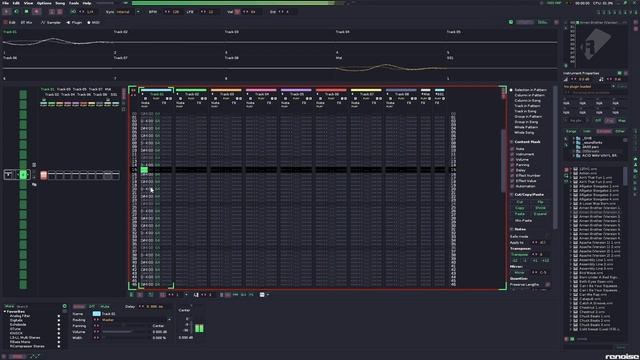Screen dimensions: 640x360
Task: Enable the record (edit mode) button
Action: pyautogui.click(x=37, y=12)
